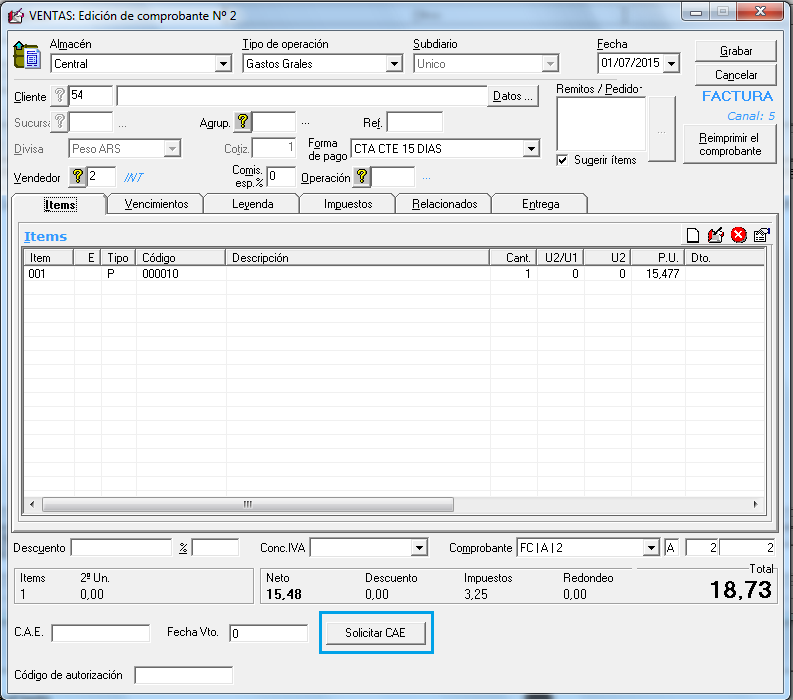Click the red delete item icon
Viewport: 793px width, 700px height.
pyautogui.click(x=738, y=236)
